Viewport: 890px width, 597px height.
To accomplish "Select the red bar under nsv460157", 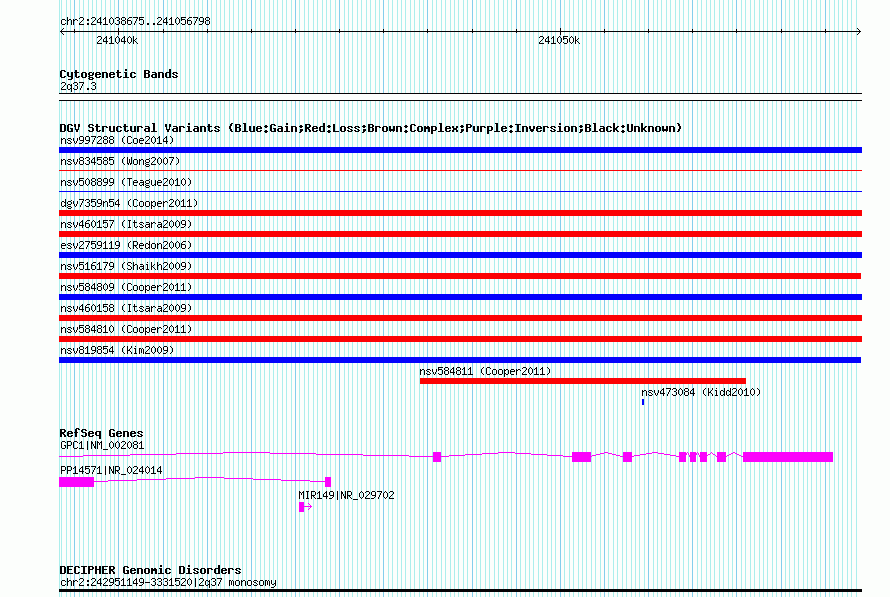I will point(460,234).
